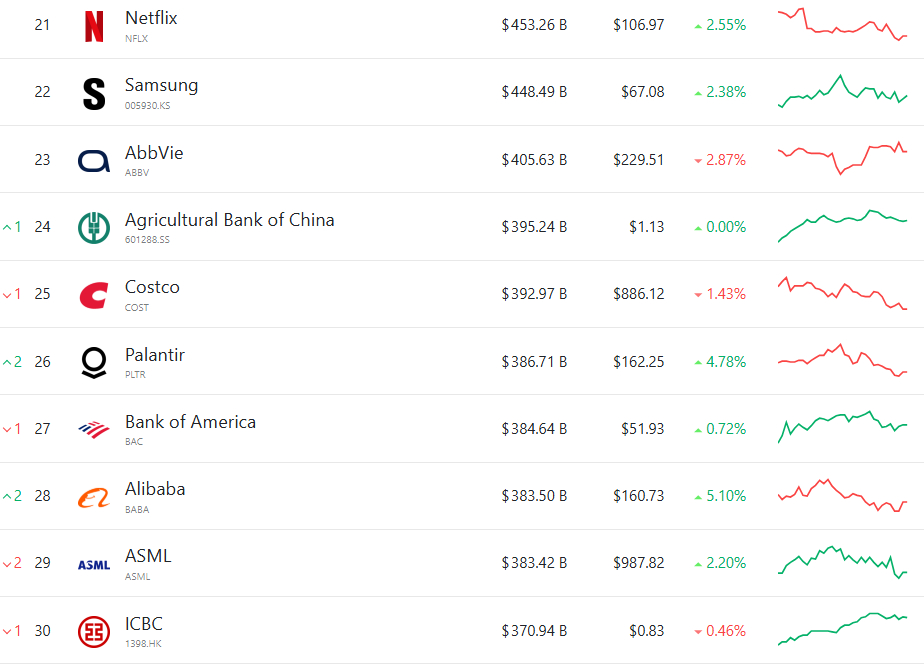This screenshot has width=924, height=670.
Task: Click the ASML company name link
Action: coord(148,556)
